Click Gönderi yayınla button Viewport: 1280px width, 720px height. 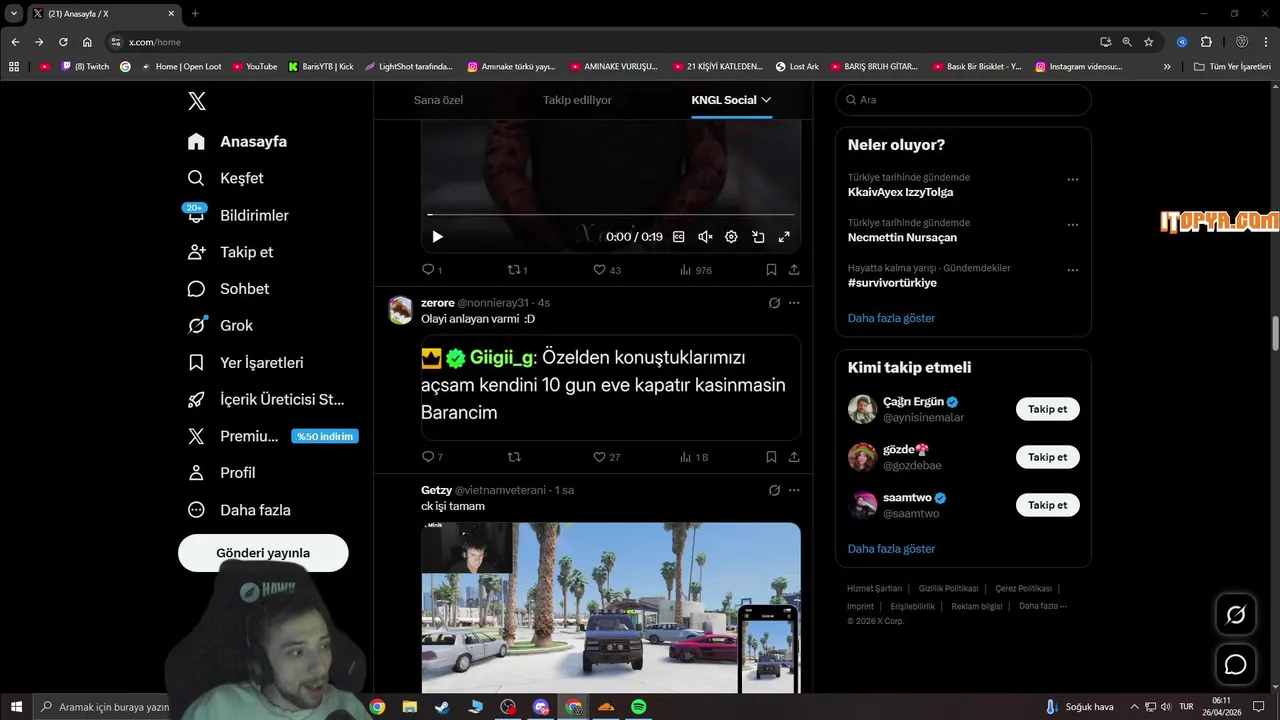(263, 553)
